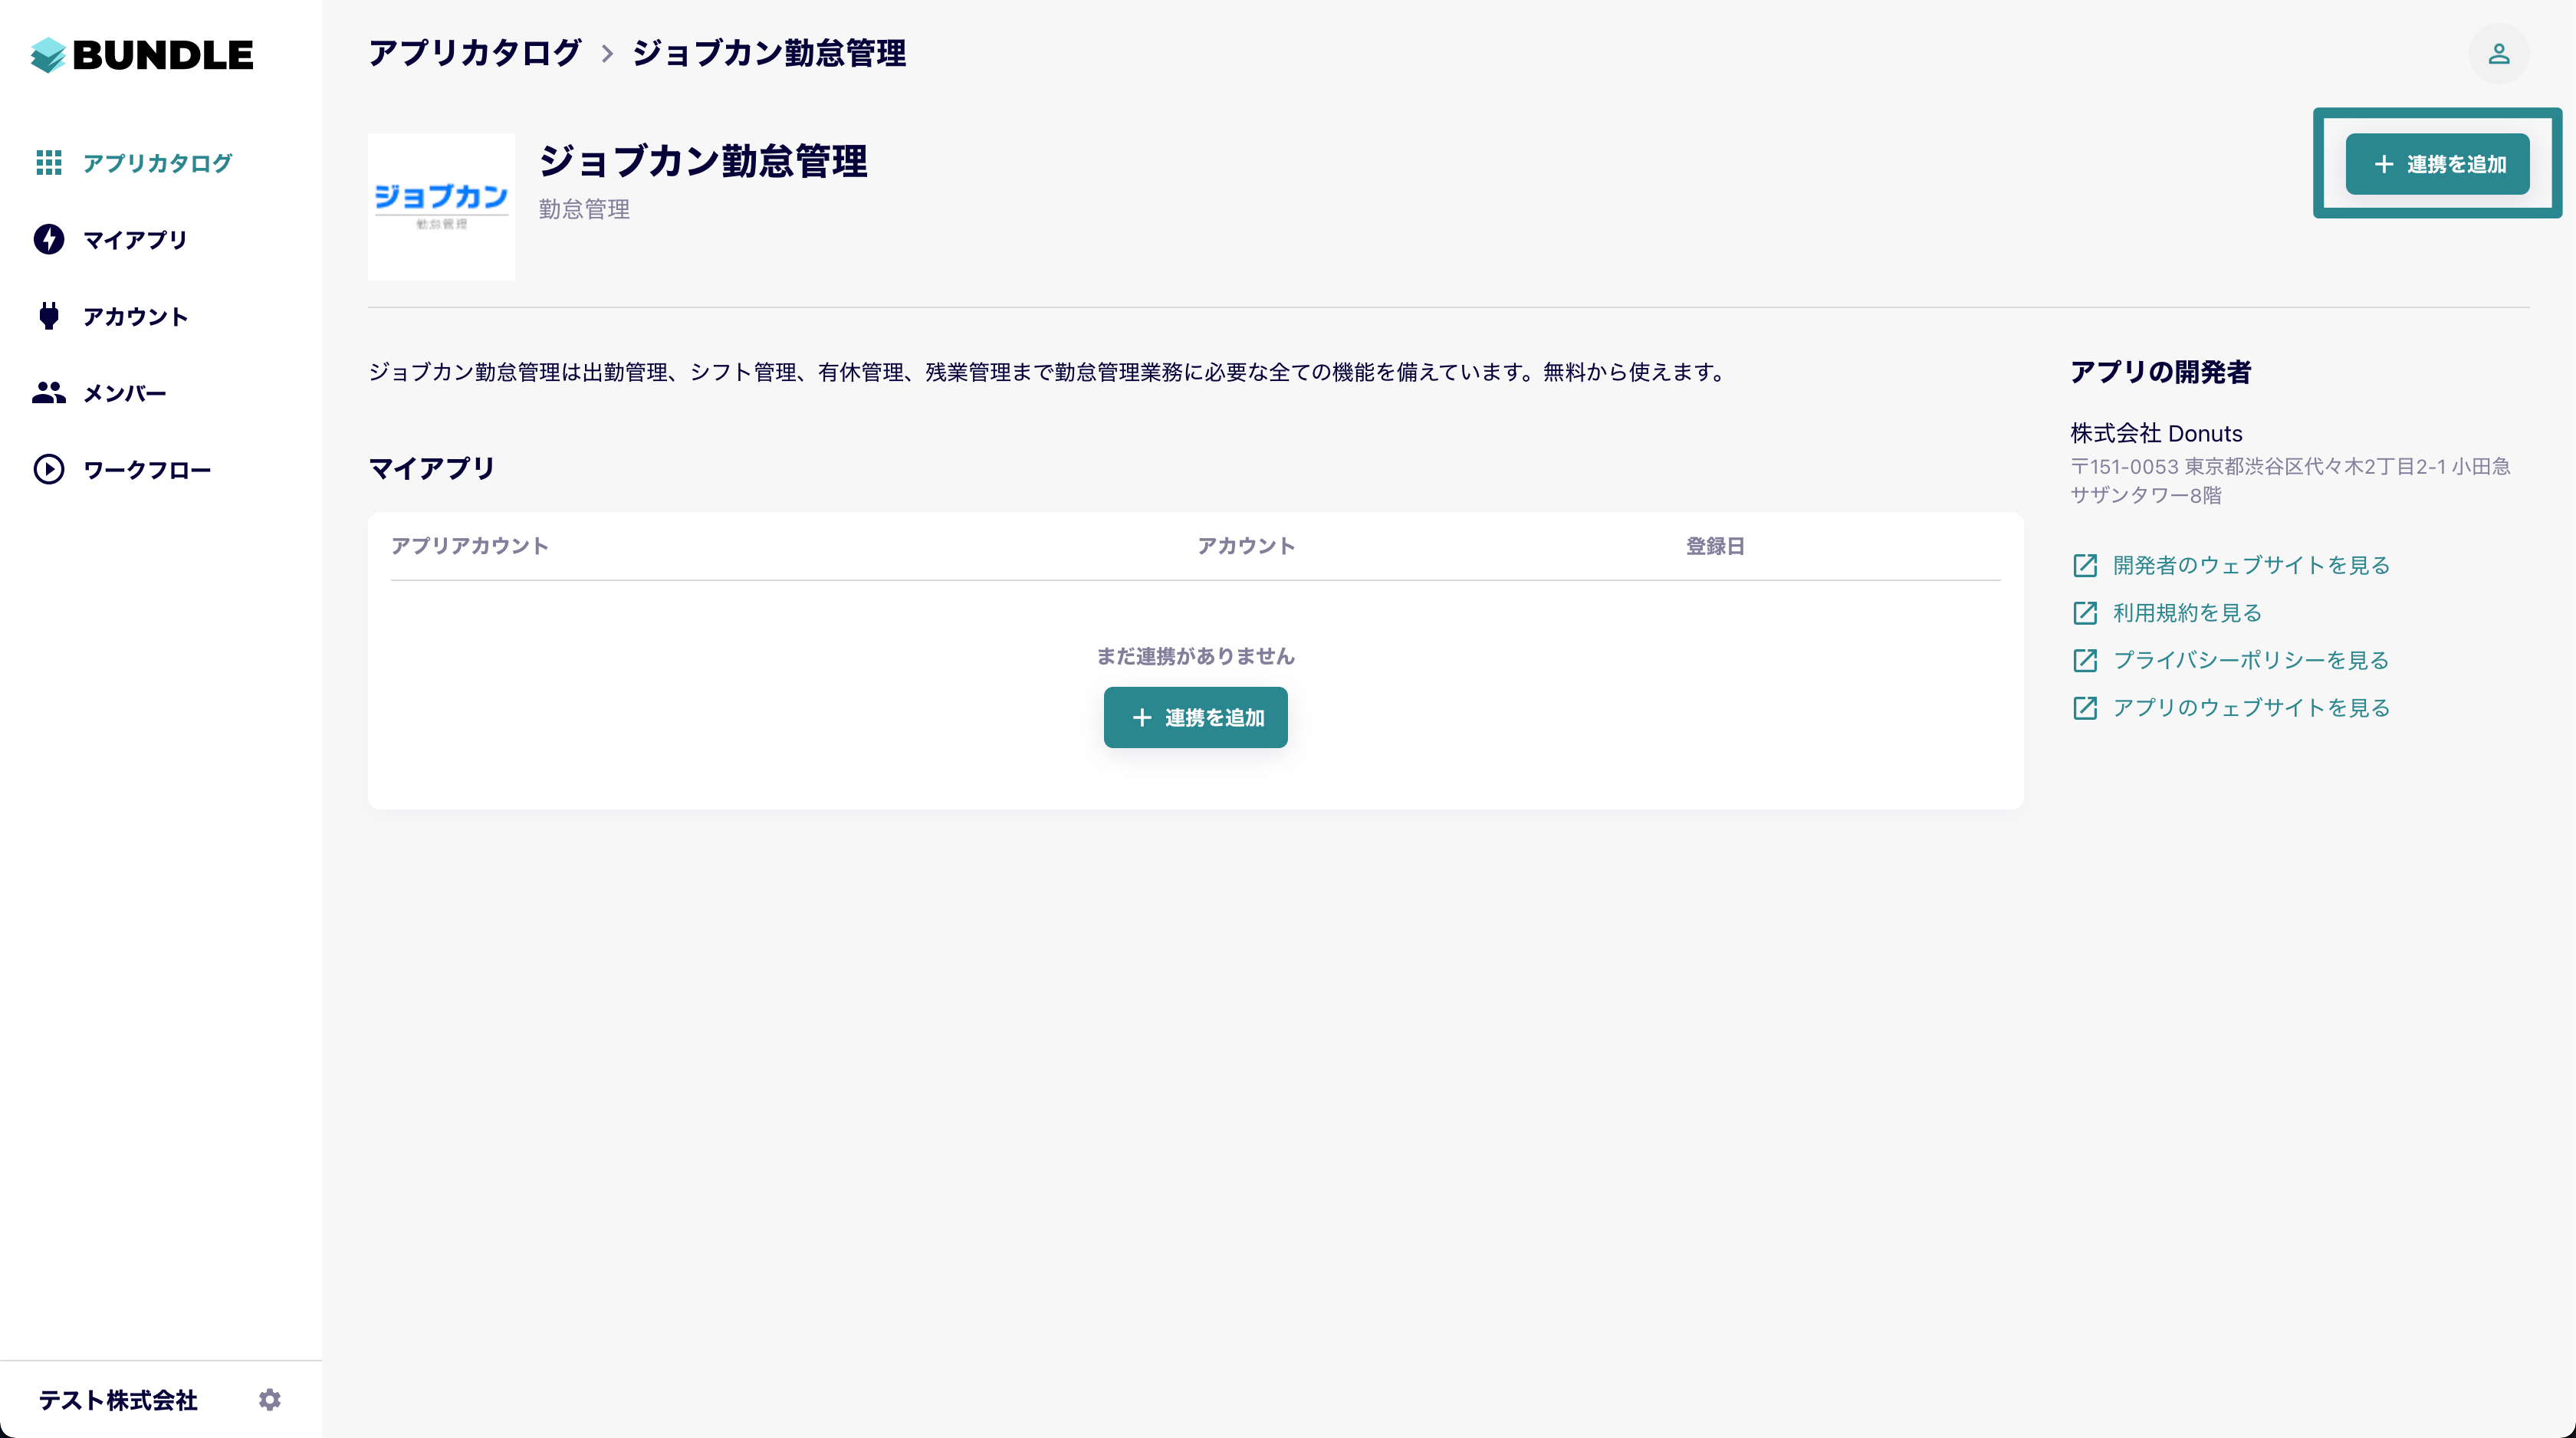Click external-link icon beside 開発者のウェブサイトを見る
2576x1438 pixels.
coord(2085,565)
